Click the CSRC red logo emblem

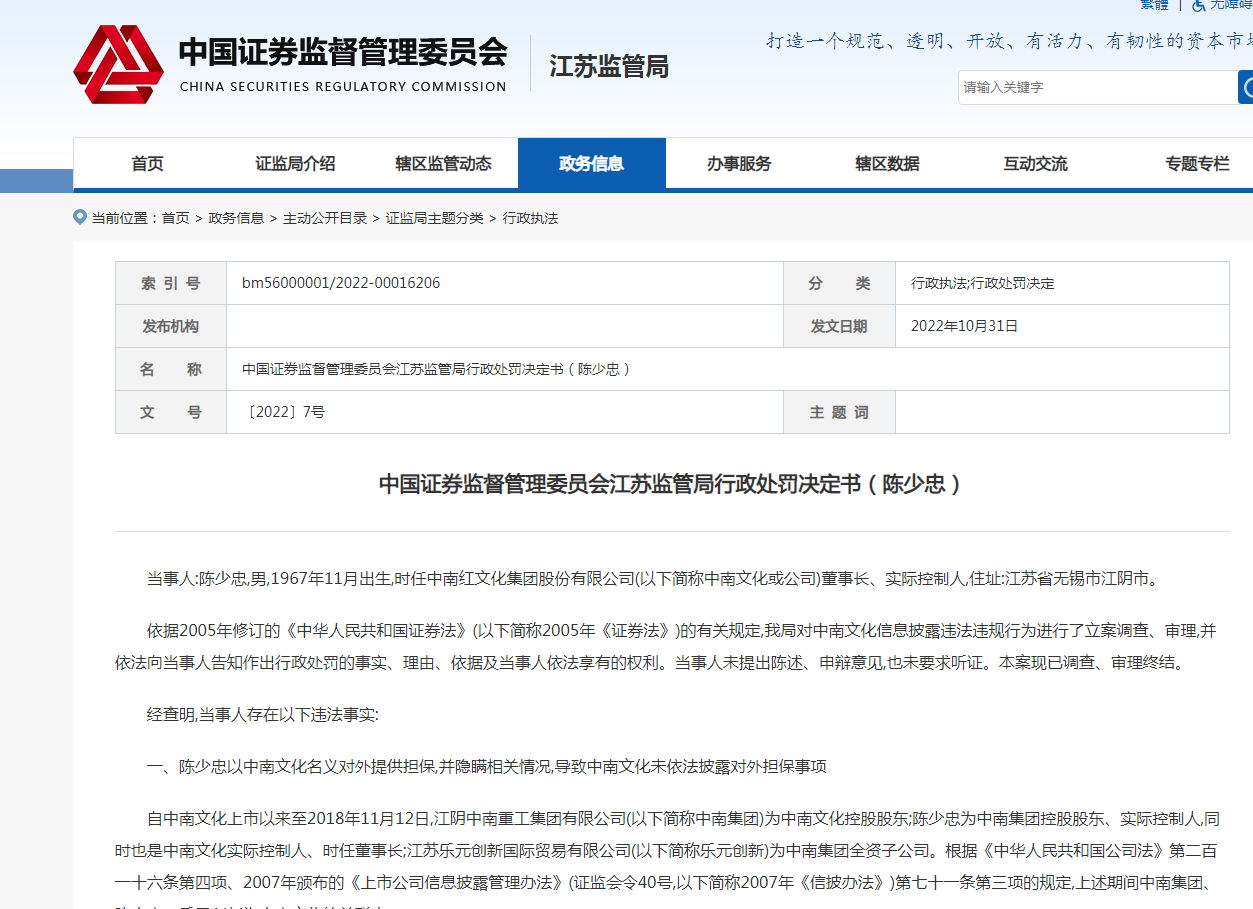click(118, 65)
